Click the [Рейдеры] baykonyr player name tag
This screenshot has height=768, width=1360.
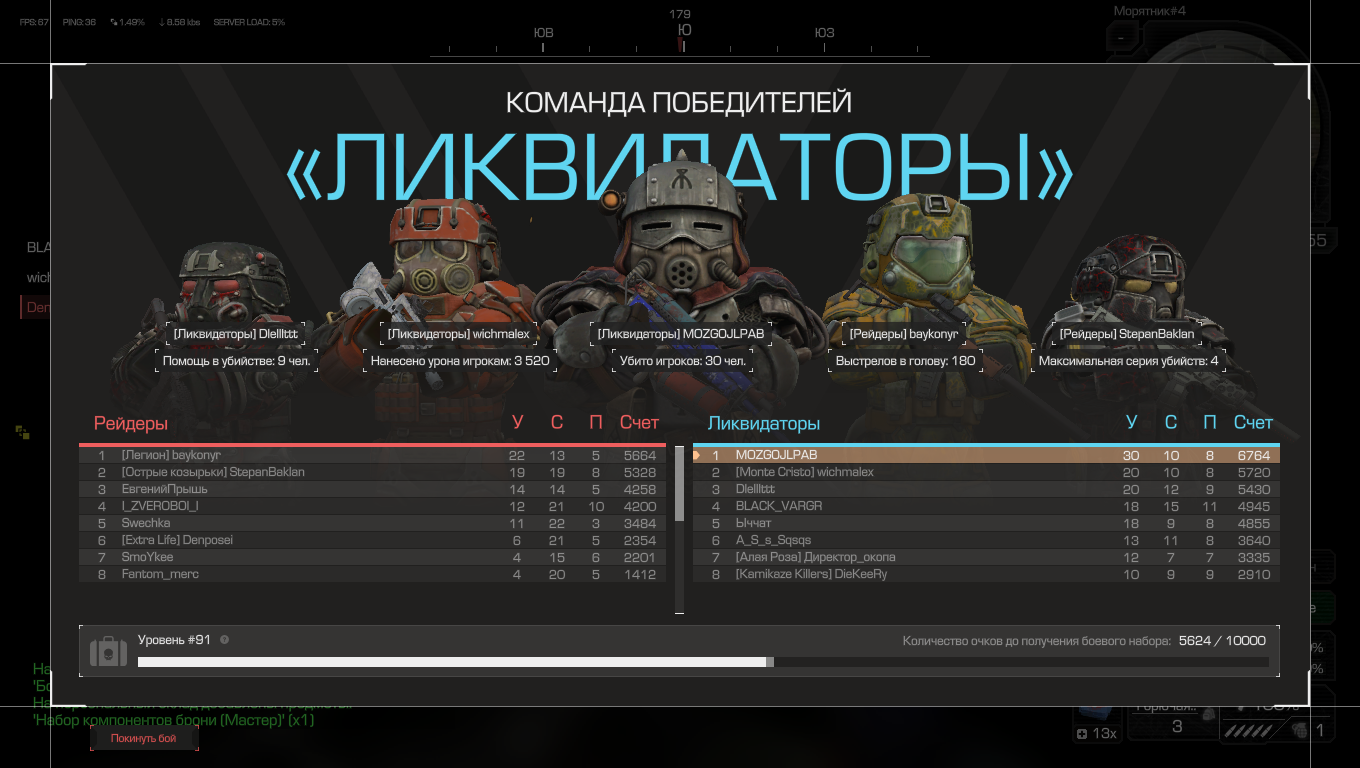(903, 333)
